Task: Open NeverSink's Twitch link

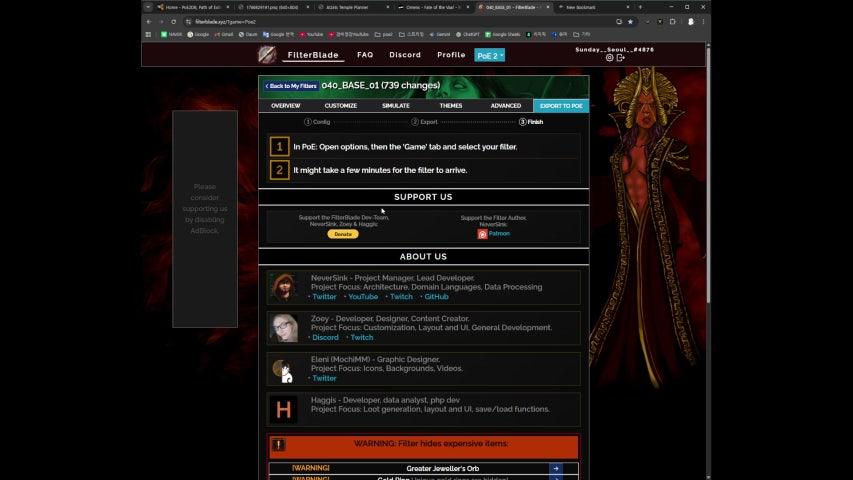Action: click(x=401, y=297)
